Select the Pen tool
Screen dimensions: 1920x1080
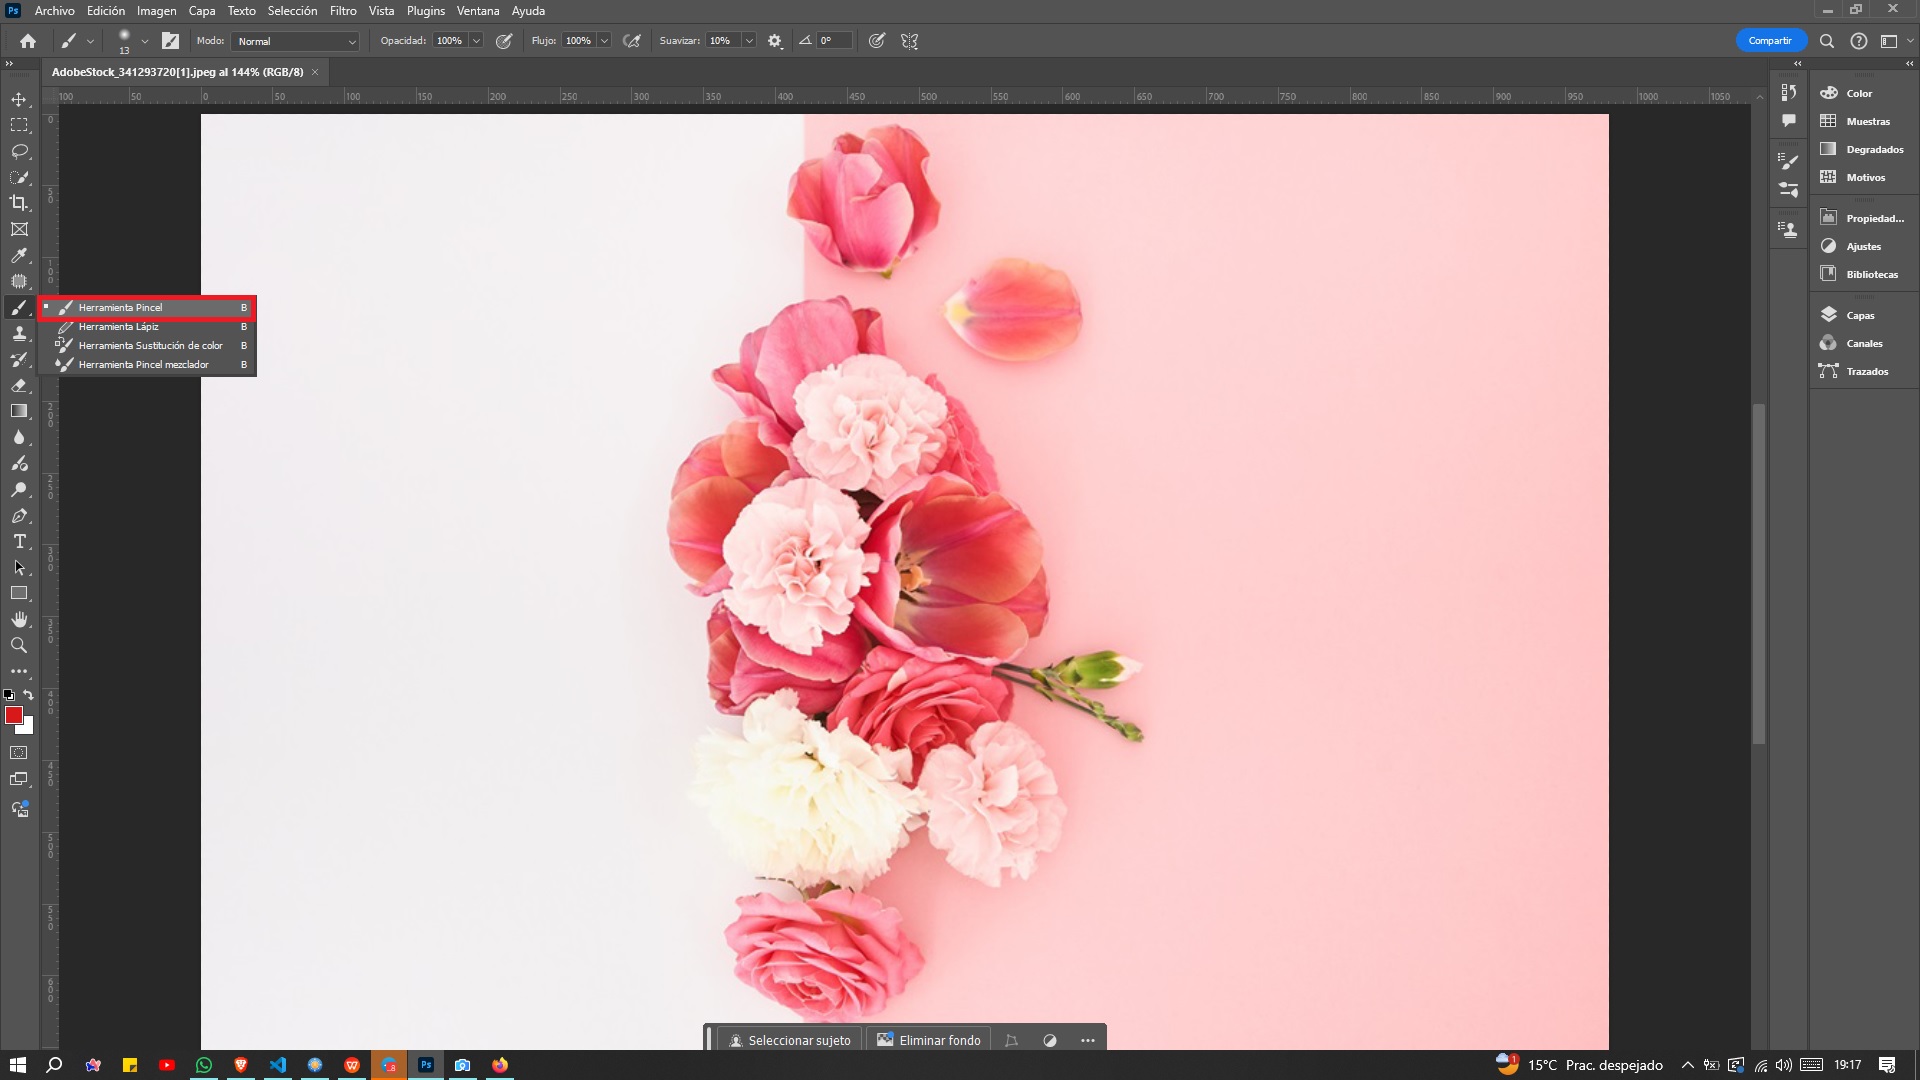pos(19,516)
